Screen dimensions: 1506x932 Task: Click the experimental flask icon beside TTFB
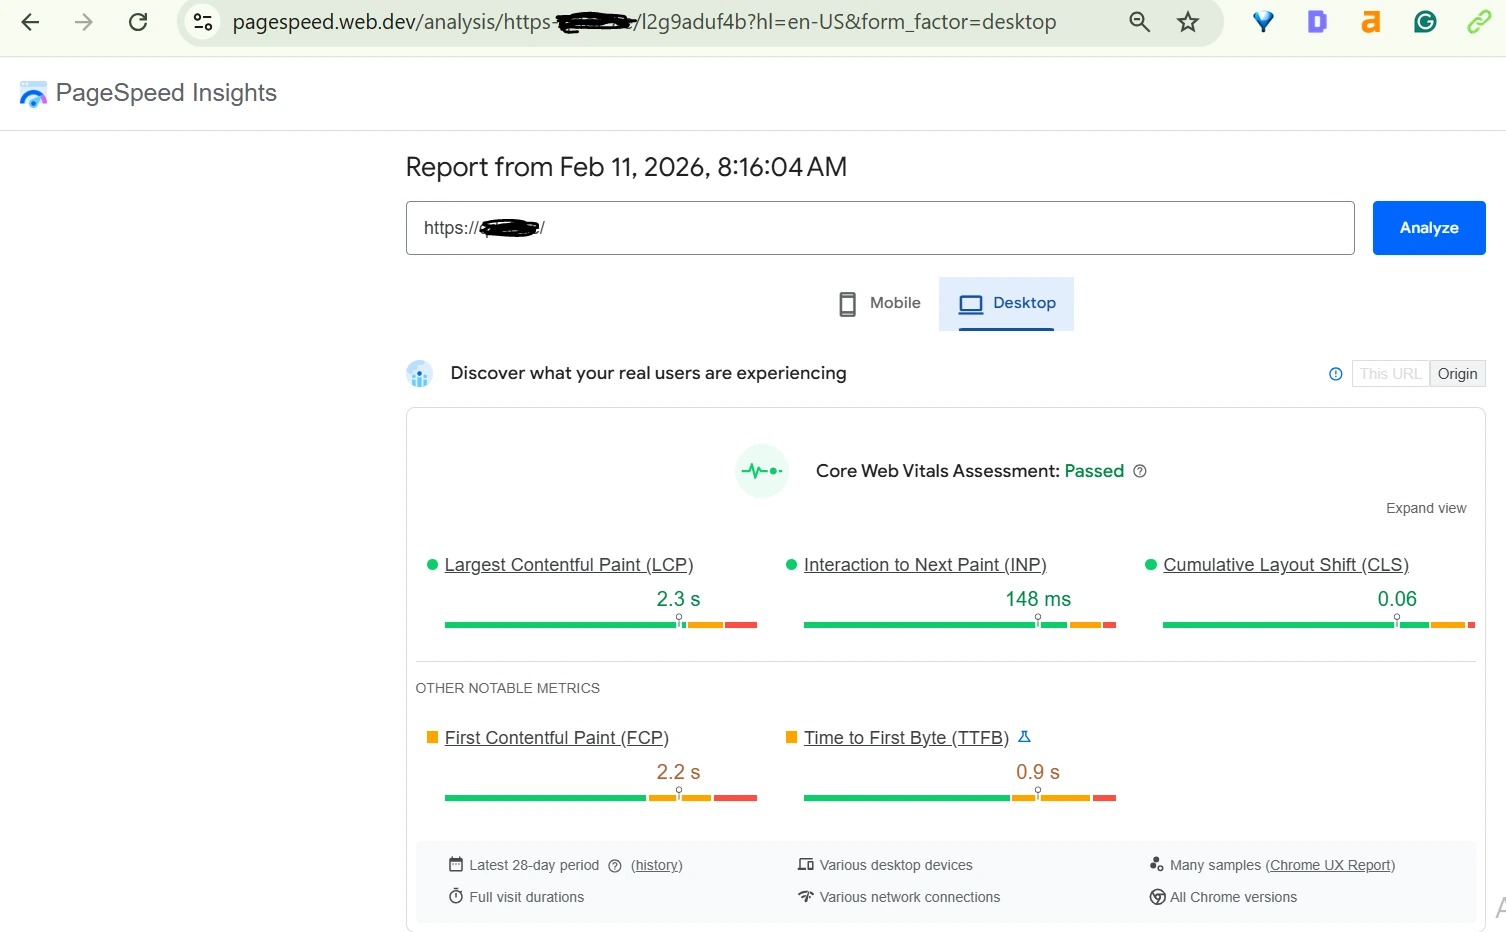pos(1024,737)
